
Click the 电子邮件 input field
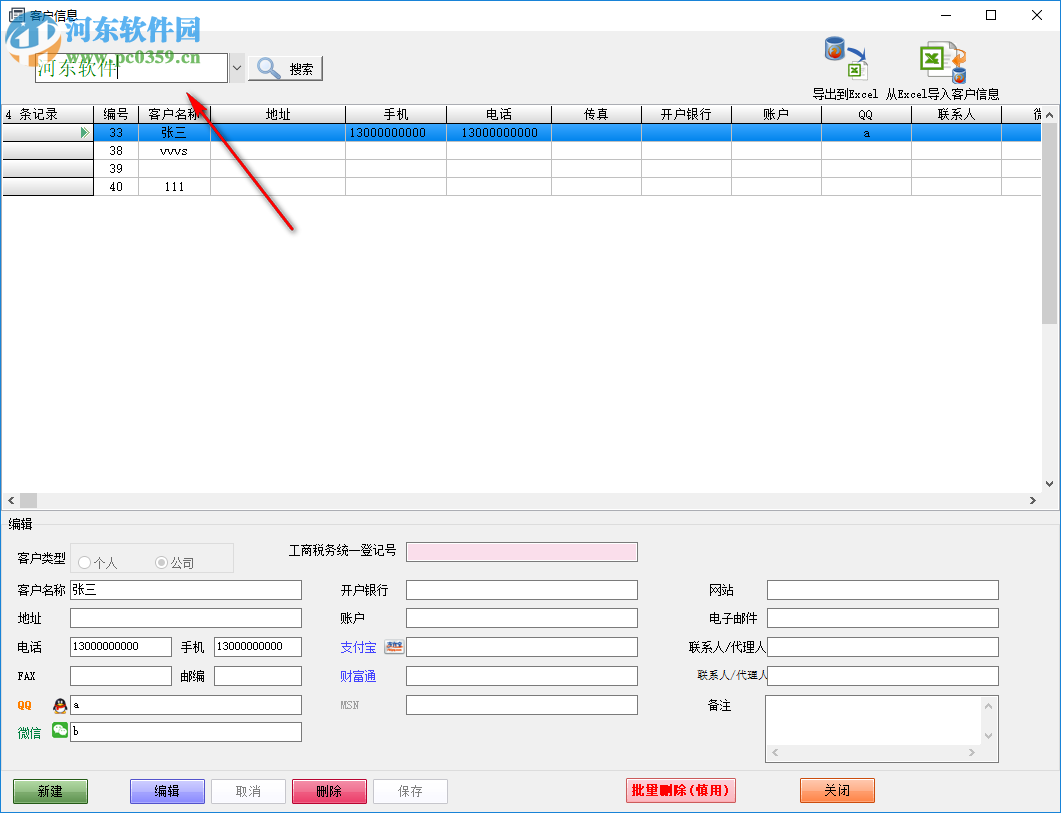coord(883,618)
